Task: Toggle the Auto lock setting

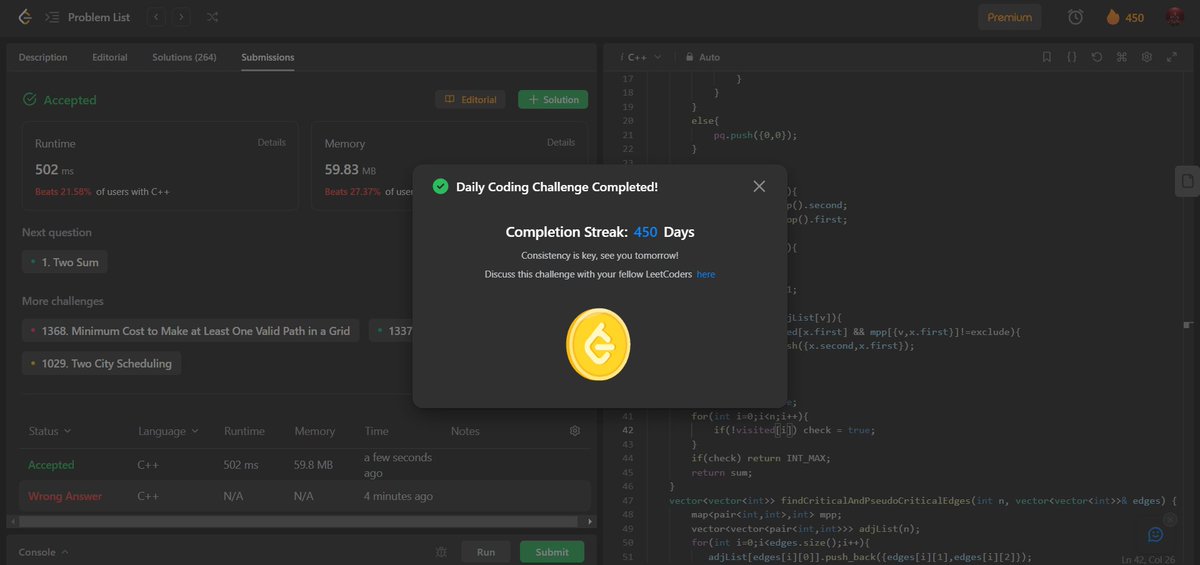Action: click(x=702, y=57)
